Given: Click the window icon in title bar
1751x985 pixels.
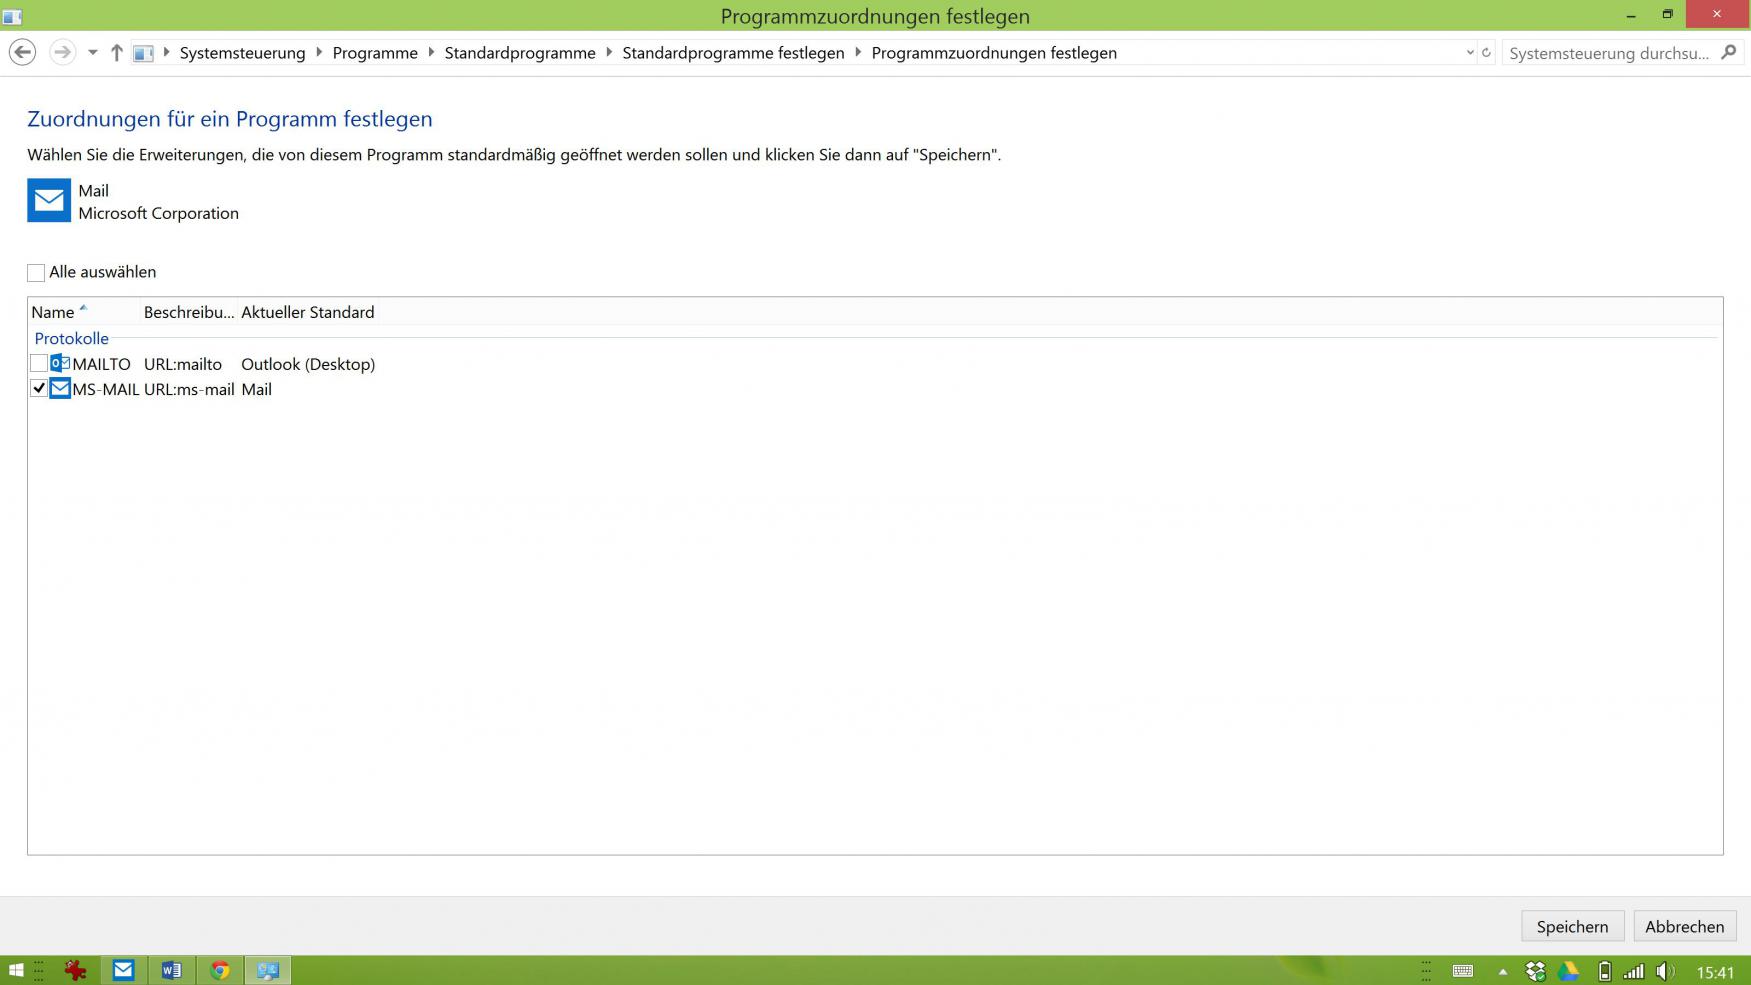Looking at the screenshot, I should (x=12, y=16).
